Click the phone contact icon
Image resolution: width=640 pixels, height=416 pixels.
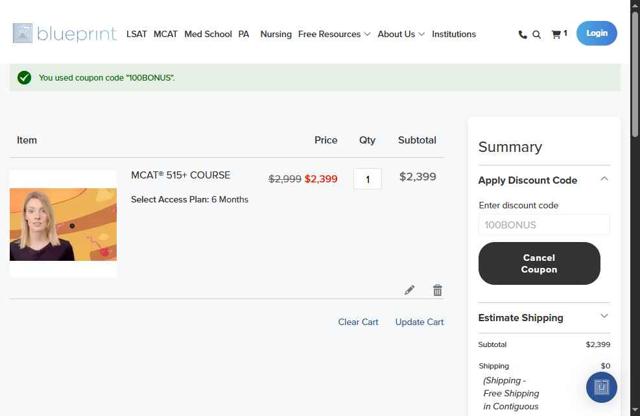[522, 35]
